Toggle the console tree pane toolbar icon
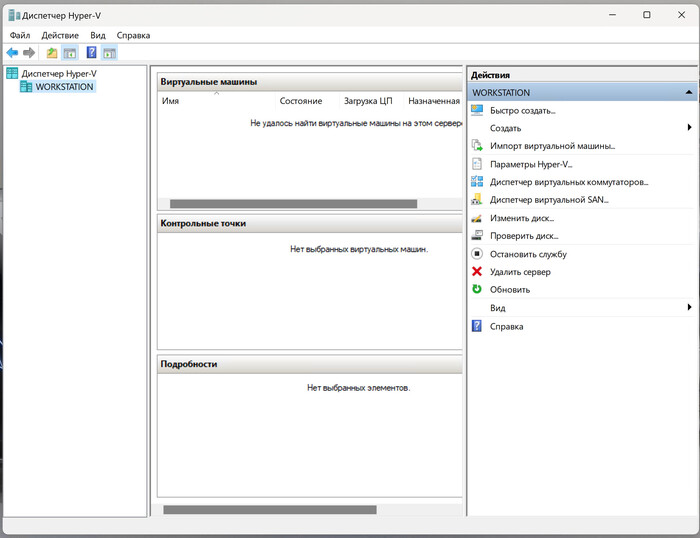 [x=70, y=53]
